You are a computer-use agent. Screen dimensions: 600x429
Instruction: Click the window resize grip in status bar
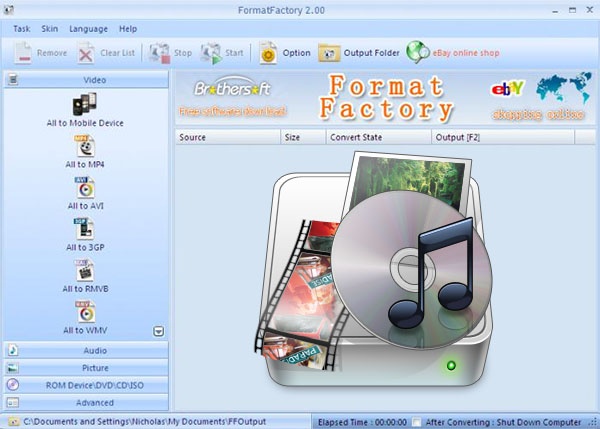[x=593, y=423]
